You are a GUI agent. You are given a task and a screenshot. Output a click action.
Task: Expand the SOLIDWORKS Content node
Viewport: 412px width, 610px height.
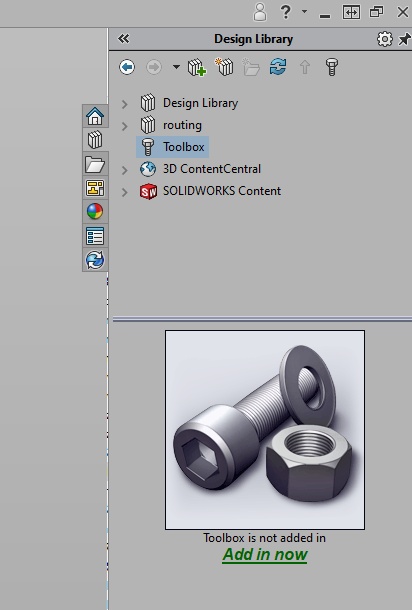(124, 192)
